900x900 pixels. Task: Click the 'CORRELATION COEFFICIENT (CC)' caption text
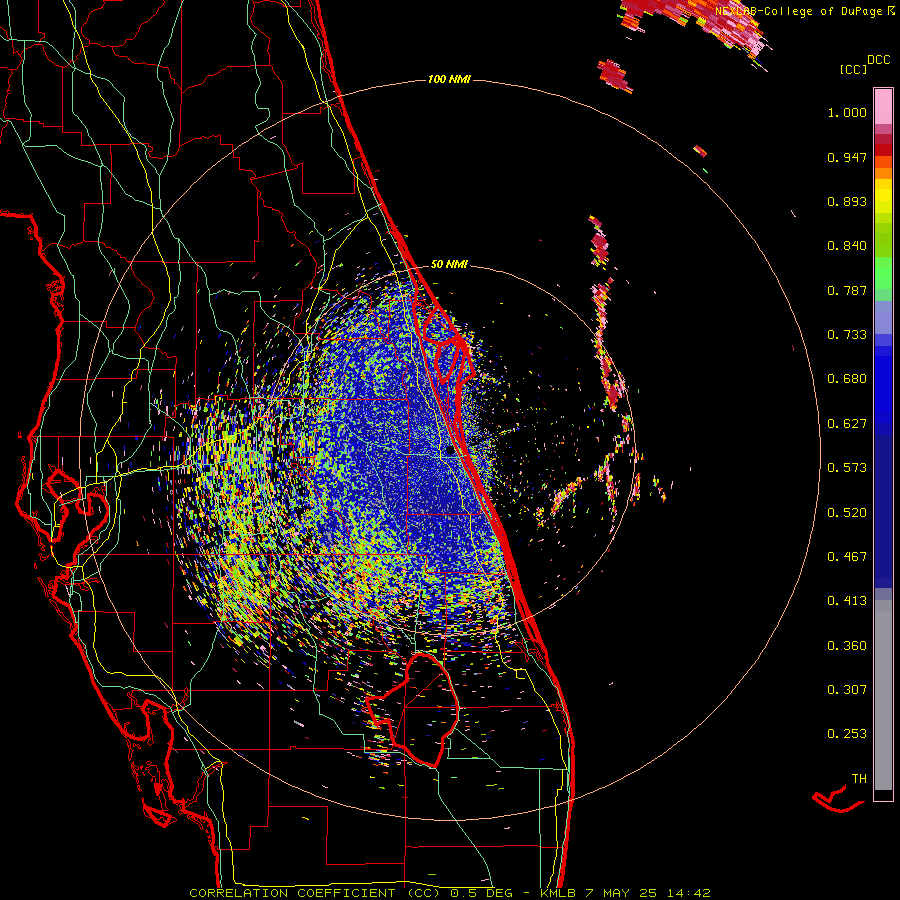pos(315,893)
